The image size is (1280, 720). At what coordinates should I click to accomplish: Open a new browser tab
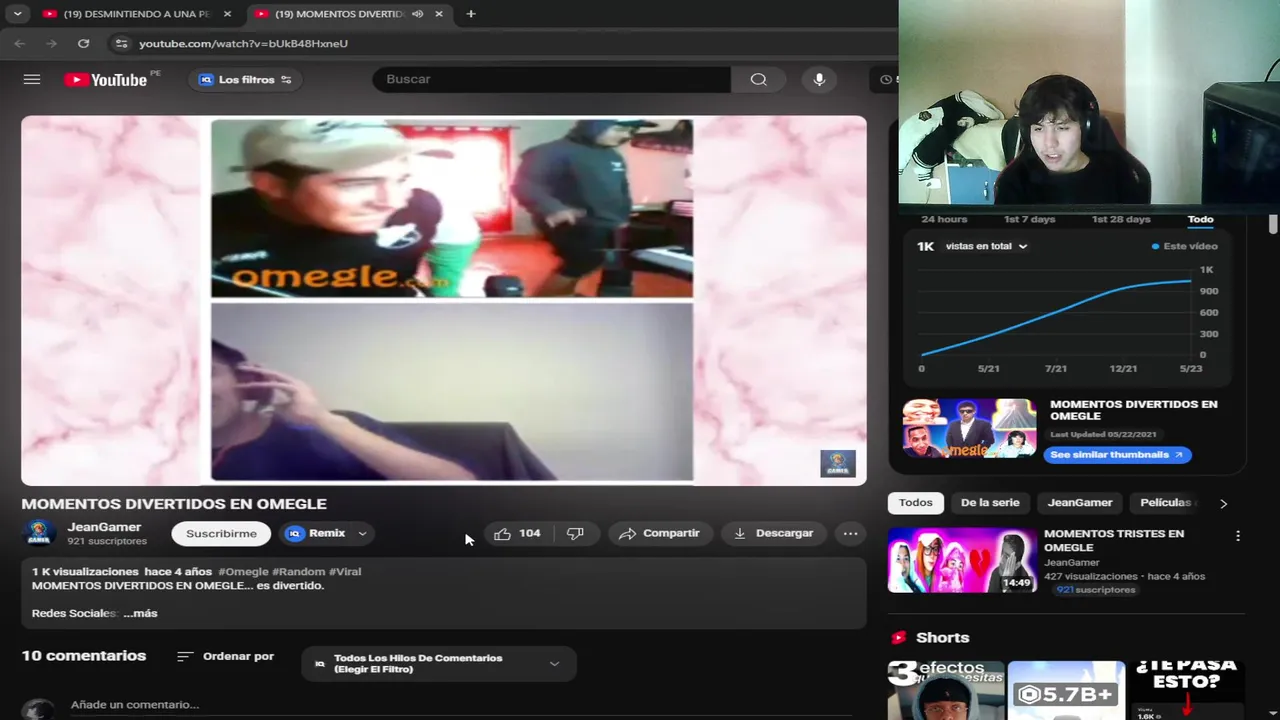coord(471,14)
